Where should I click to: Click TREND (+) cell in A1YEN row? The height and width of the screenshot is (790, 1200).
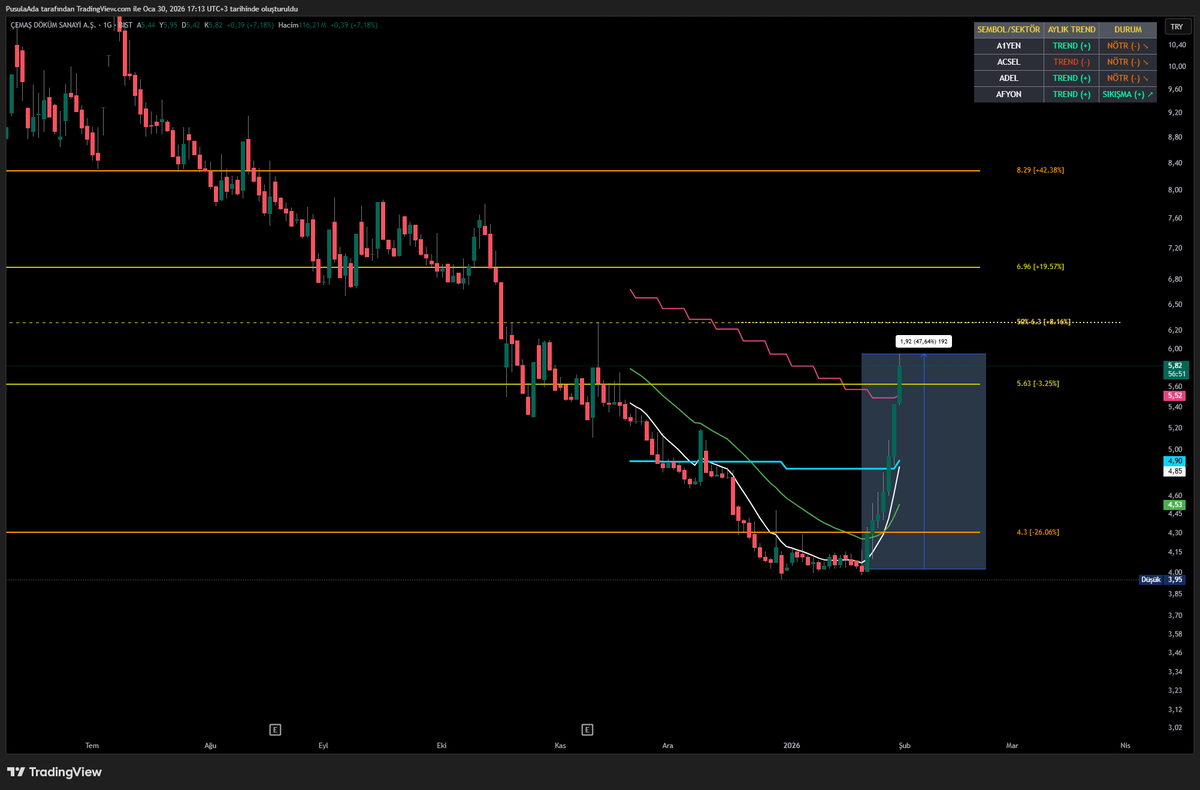[1070, 46]
